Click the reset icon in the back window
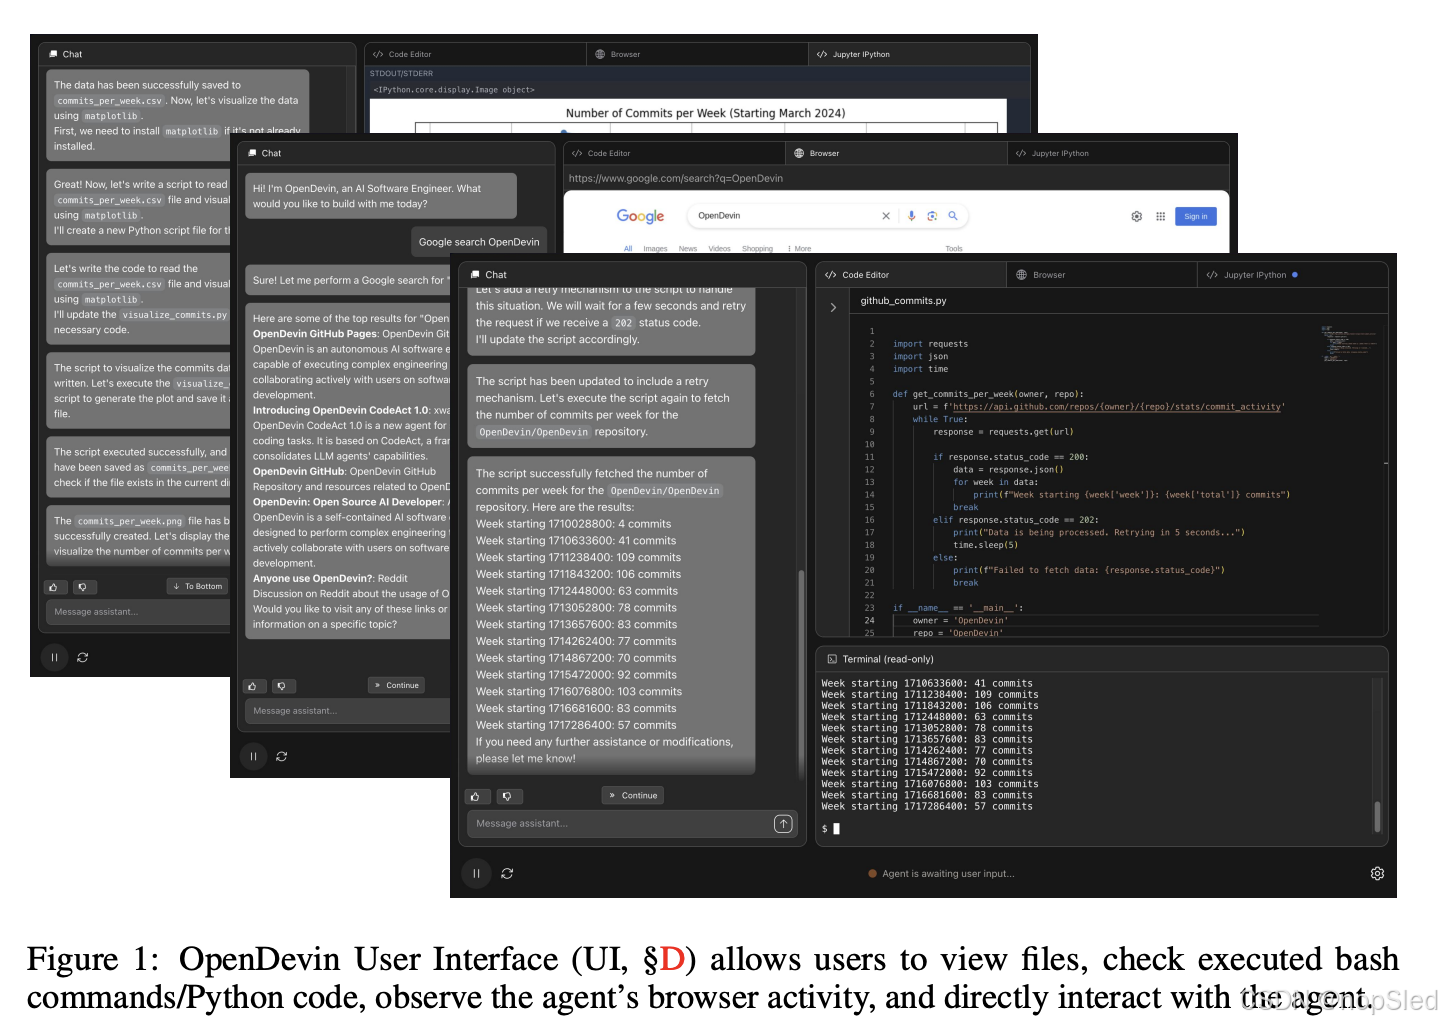 (82, 657)
